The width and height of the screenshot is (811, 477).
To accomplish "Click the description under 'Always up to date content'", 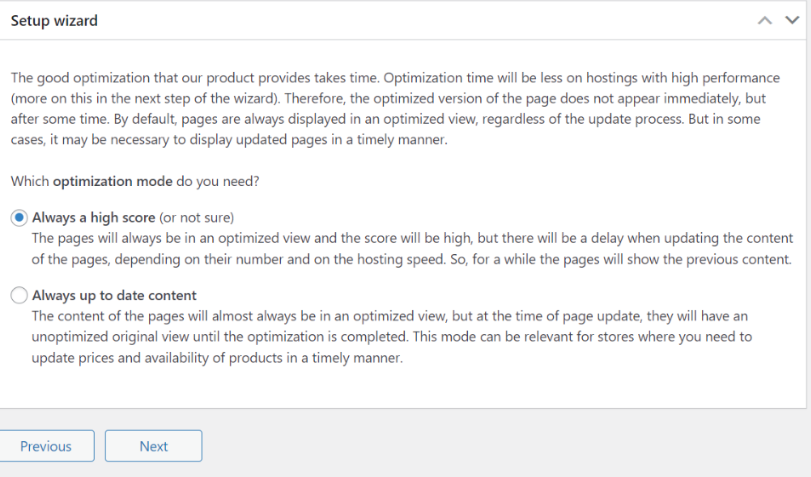I will pos(392,337).
